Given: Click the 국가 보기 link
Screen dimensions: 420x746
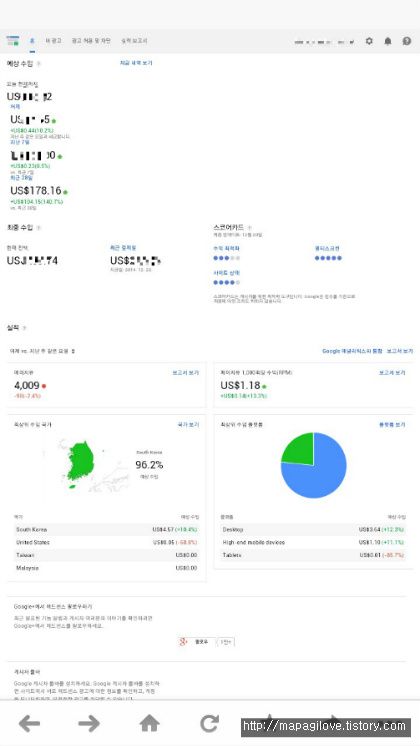Looking at the screenshot, I should (188, 424).
